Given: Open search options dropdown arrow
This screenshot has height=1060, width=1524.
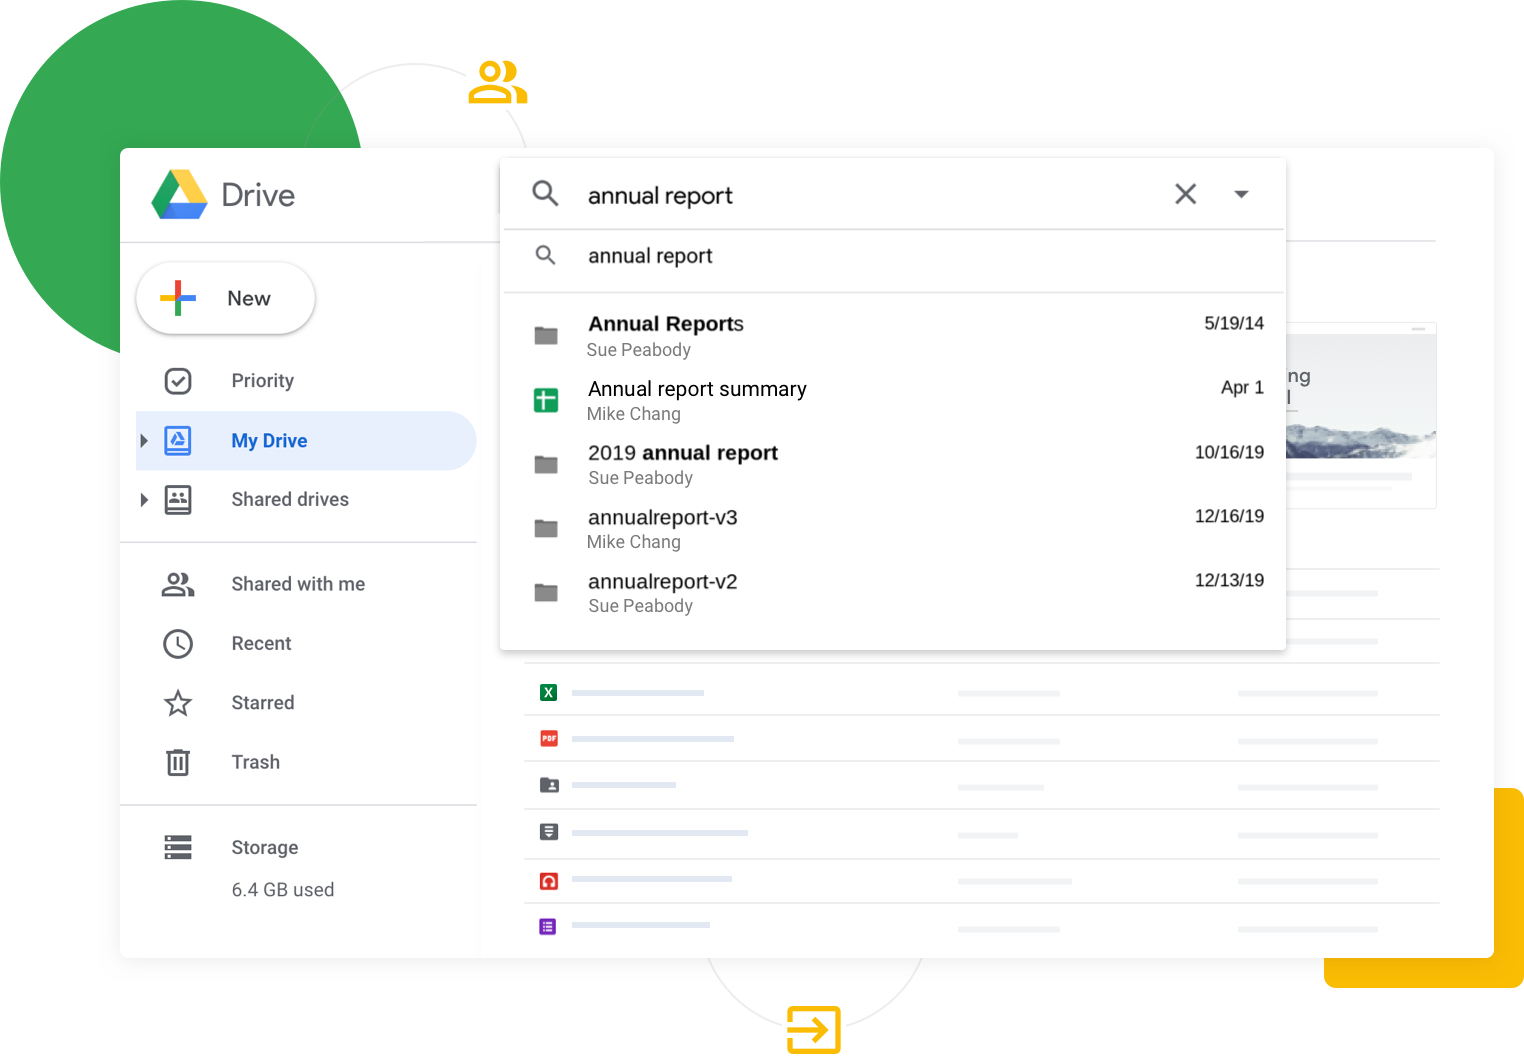Looking at the screenshot, I should 1241,194.
